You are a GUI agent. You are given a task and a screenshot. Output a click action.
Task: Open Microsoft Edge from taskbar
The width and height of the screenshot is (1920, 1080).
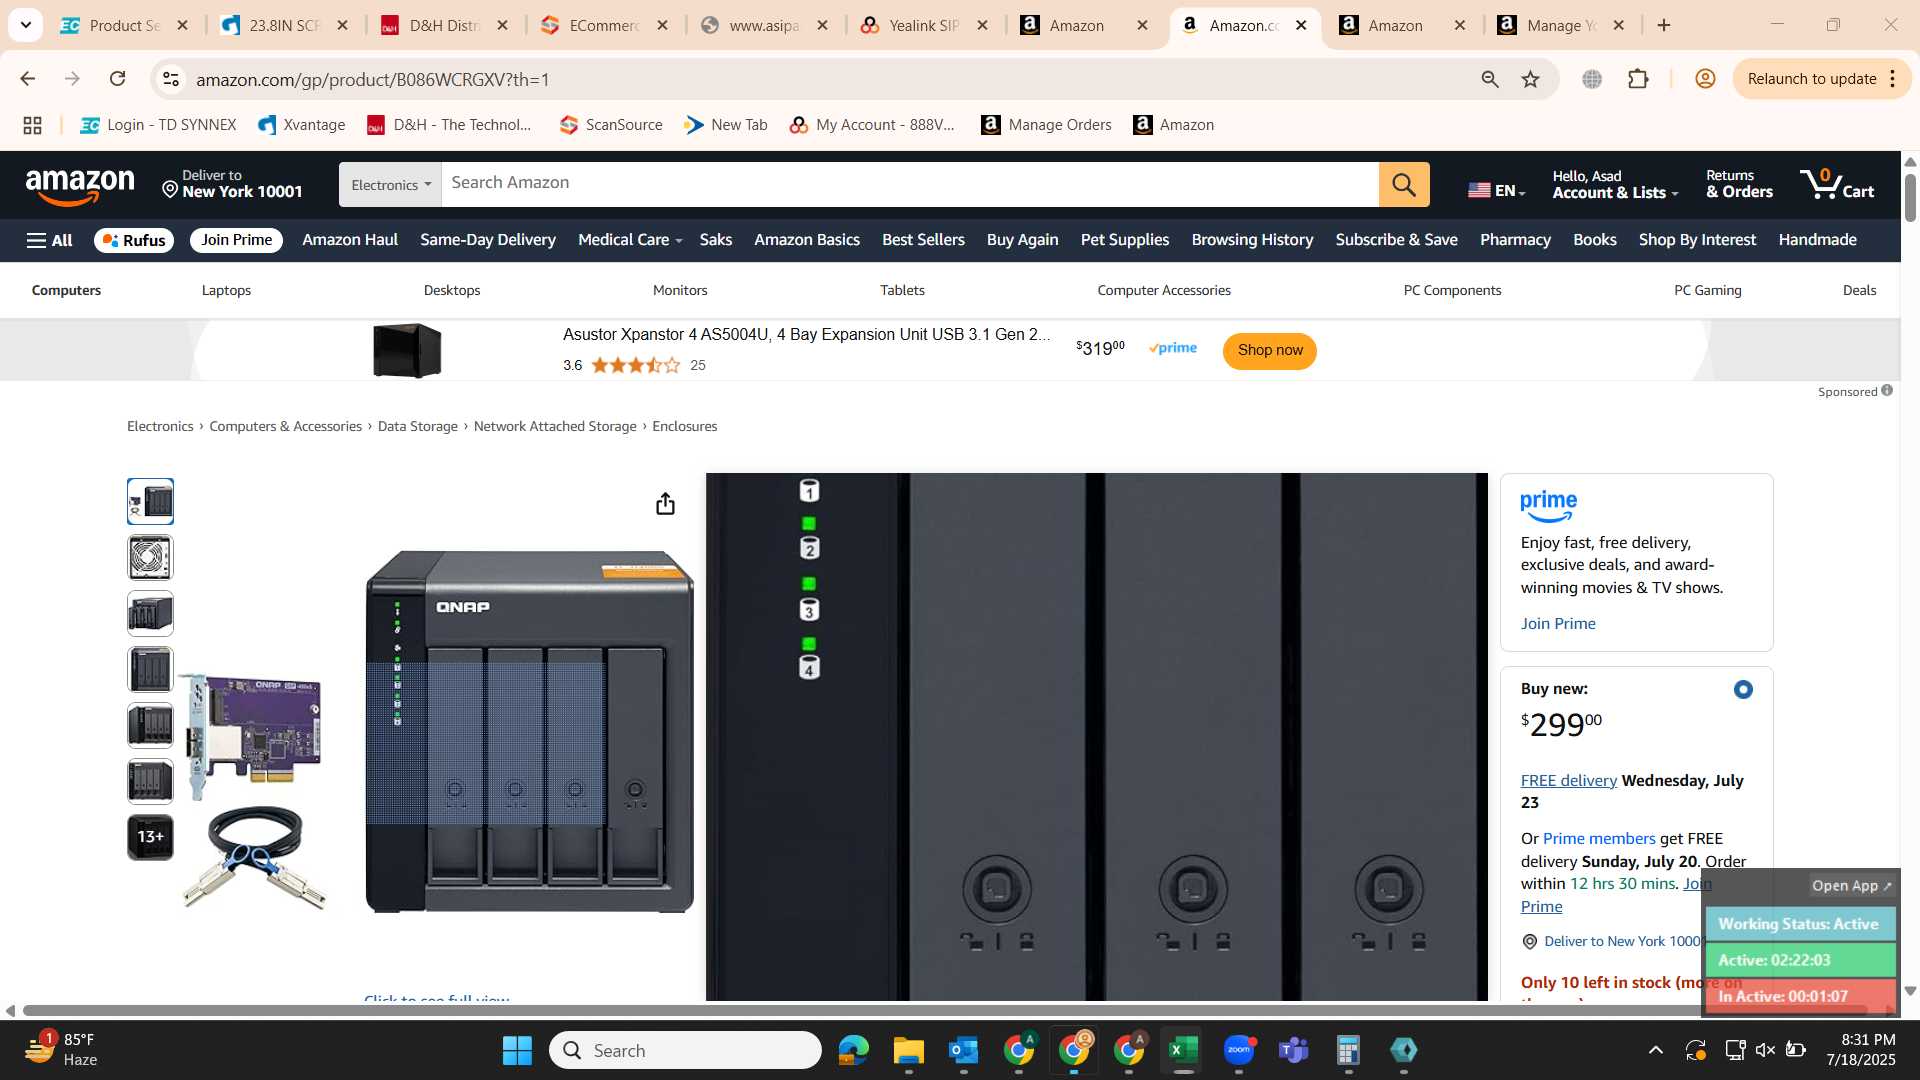click(x=853, y=1050)
